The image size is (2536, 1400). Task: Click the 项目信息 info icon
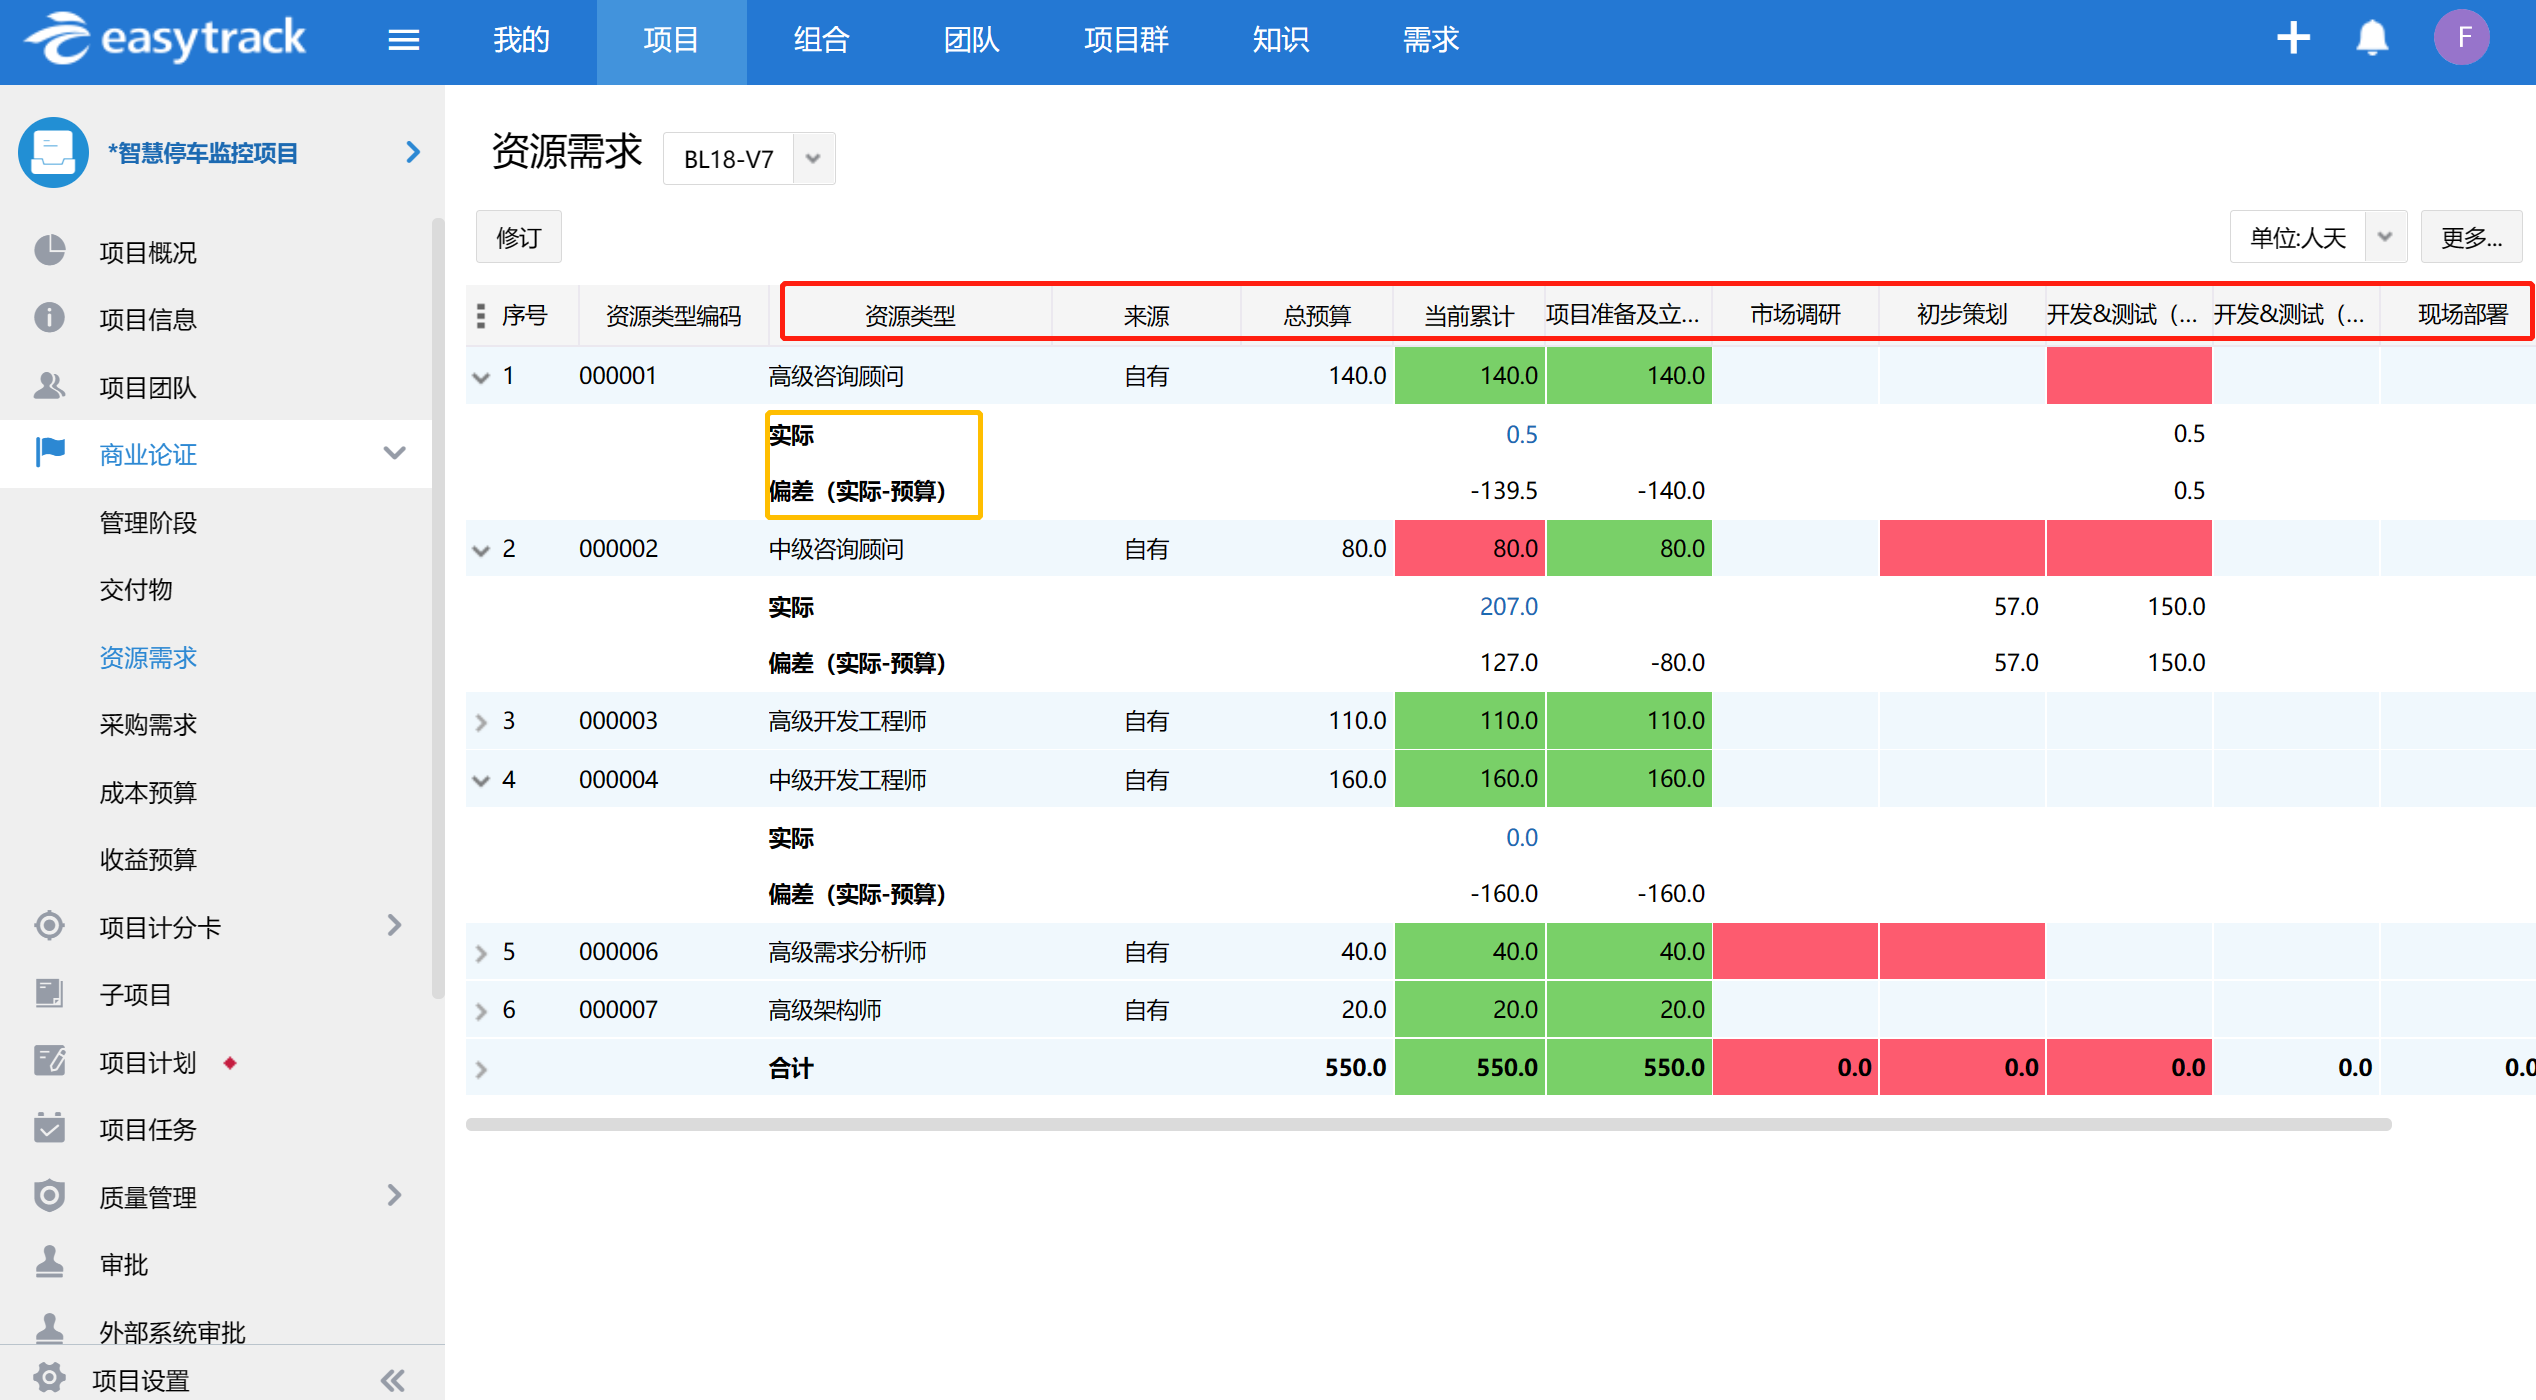click(49, 318)
